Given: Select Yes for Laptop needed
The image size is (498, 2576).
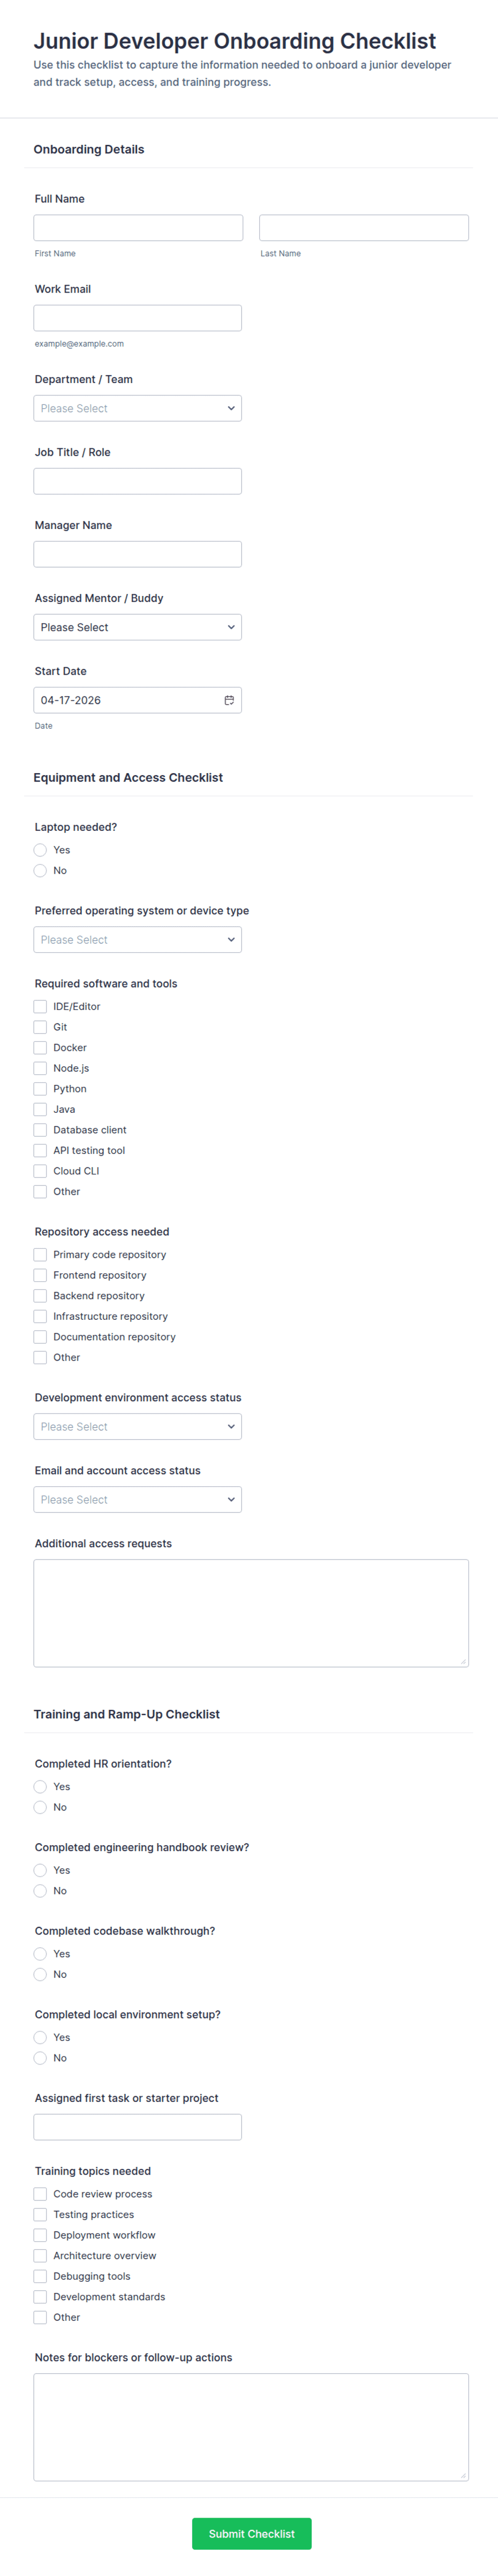Looking at the screenshot, I should coord(40,849).
